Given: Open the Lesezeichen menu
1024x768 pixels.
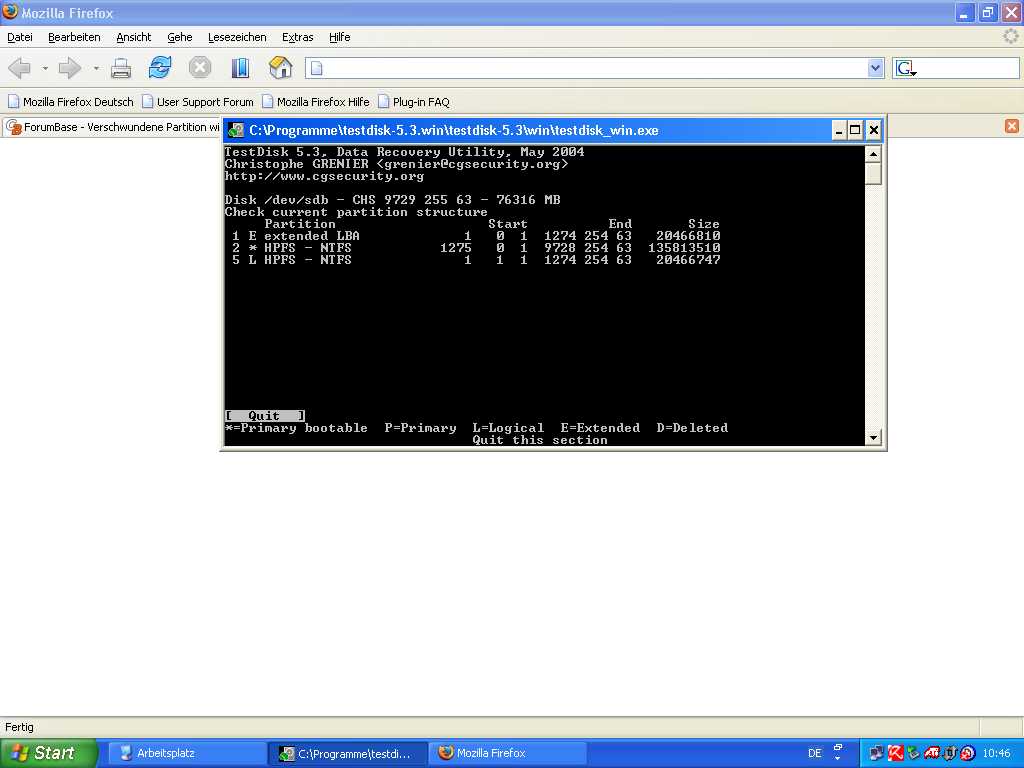Looking at the screenshot, I should (237, 37).
